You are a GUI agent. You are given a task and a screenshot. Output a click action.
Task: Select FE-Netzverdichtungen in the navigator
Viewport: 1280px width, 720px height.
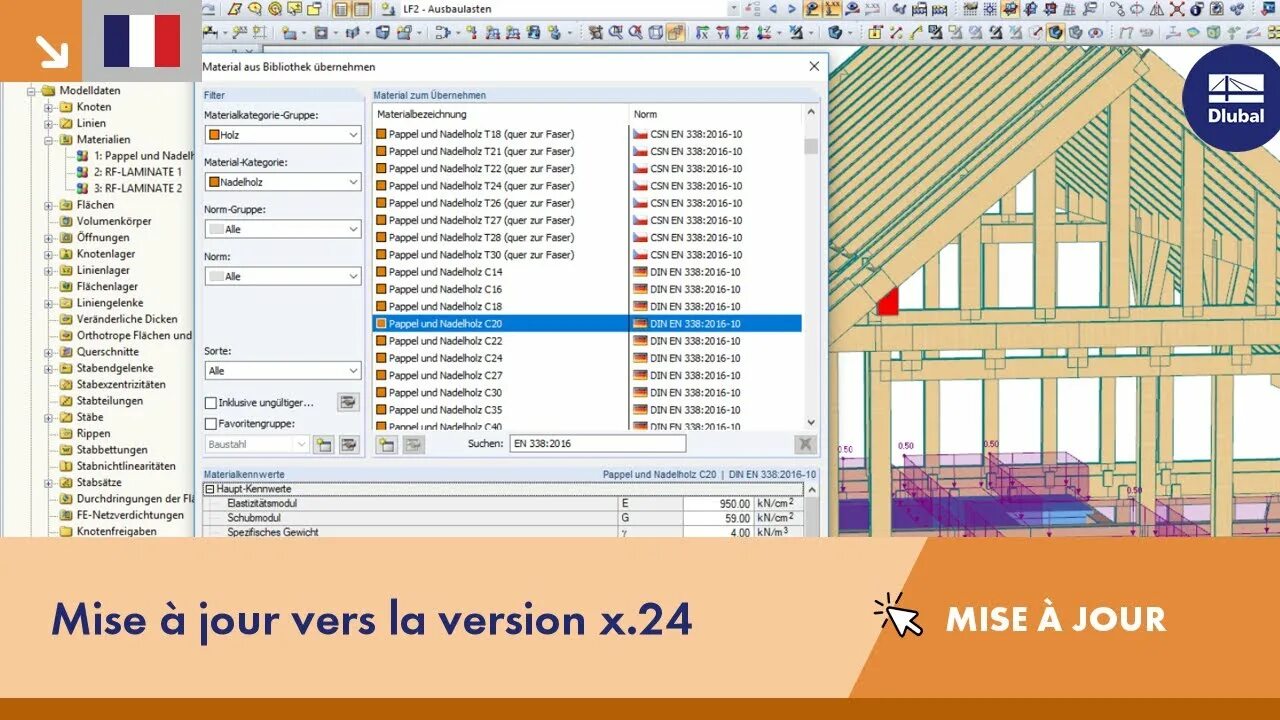(x=130, y=515)
